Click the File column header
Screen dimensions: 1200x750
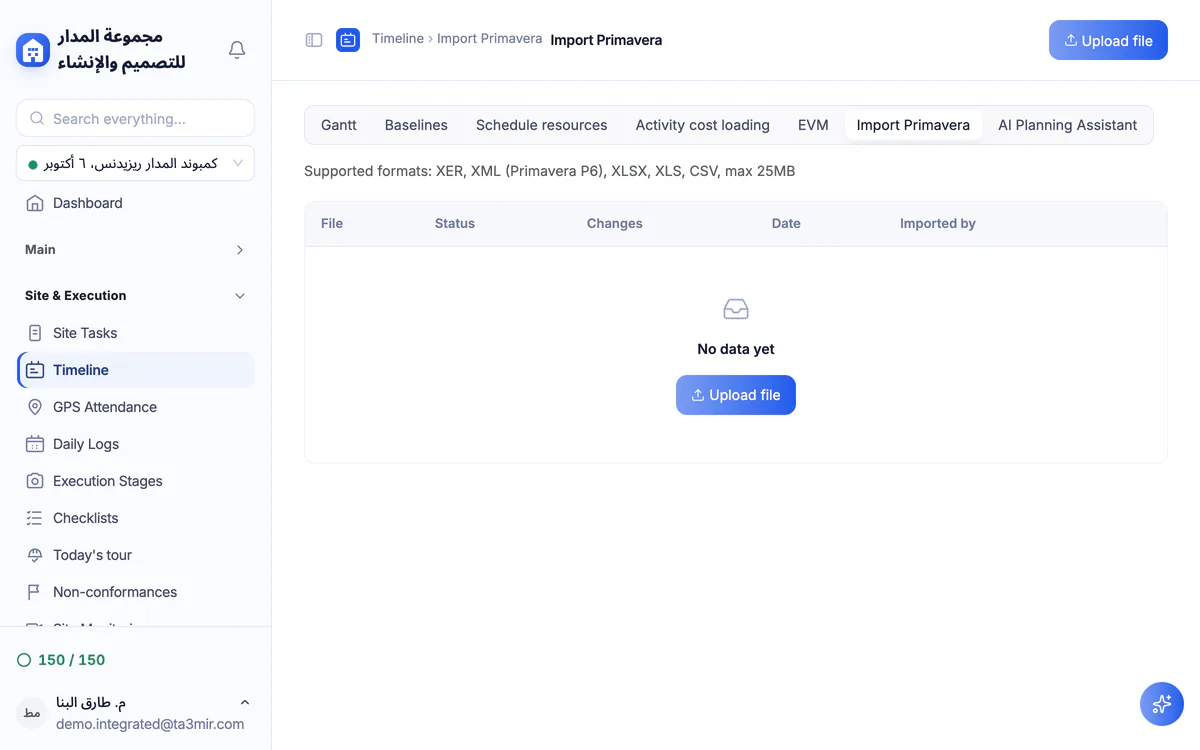tap(332, 223)
